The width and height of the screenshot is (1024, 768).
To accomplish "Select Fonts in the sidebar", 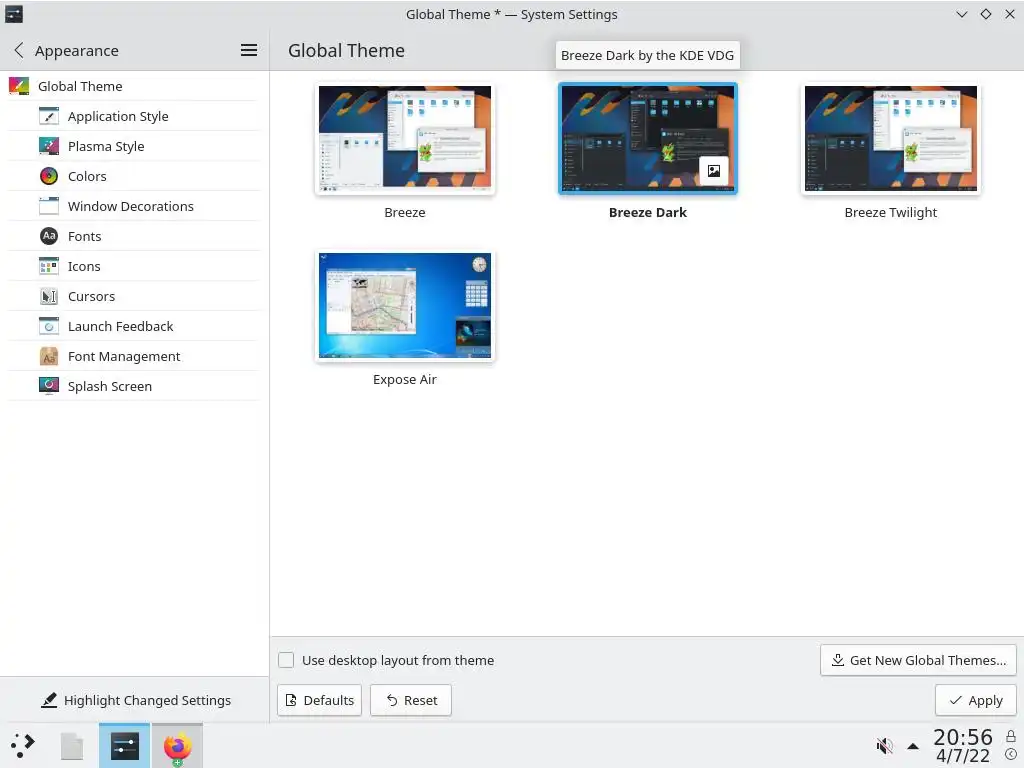I will tap(134, 236).
